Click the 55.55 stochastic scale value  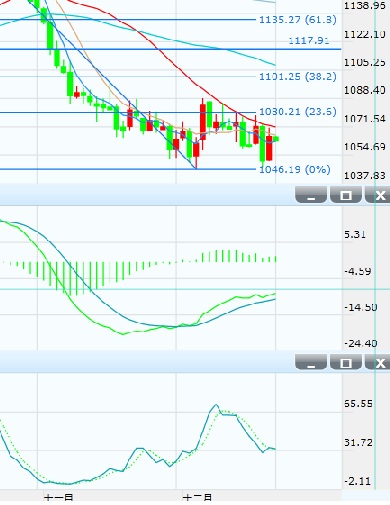(x=358, y=403)
